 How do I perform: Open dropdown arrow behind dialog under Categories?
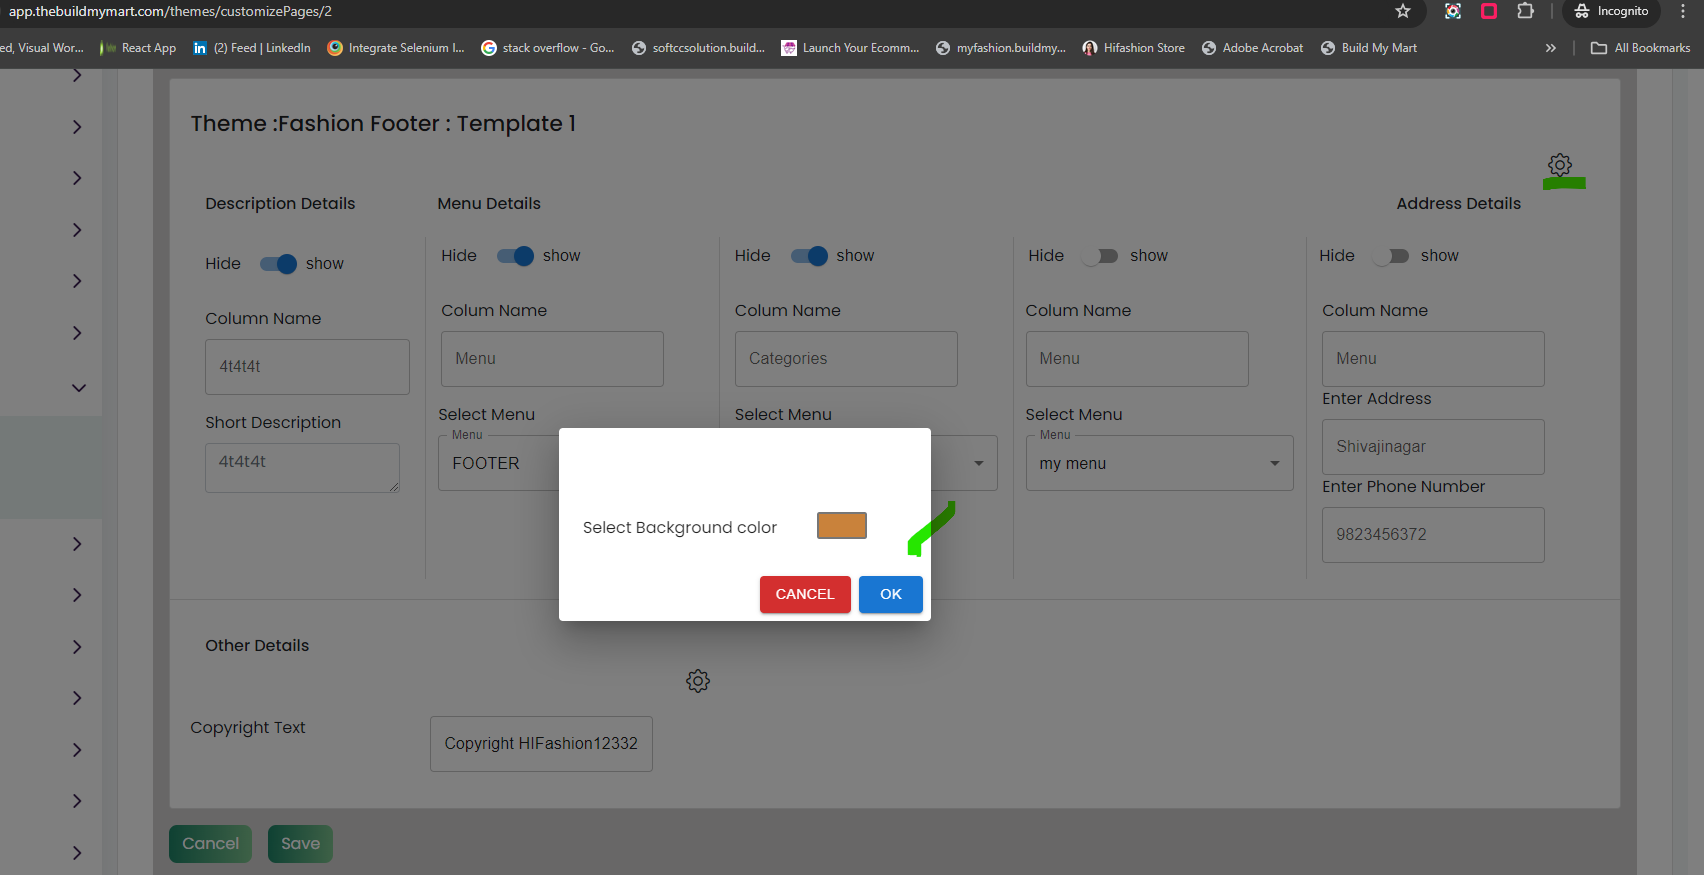coord(979,463)
